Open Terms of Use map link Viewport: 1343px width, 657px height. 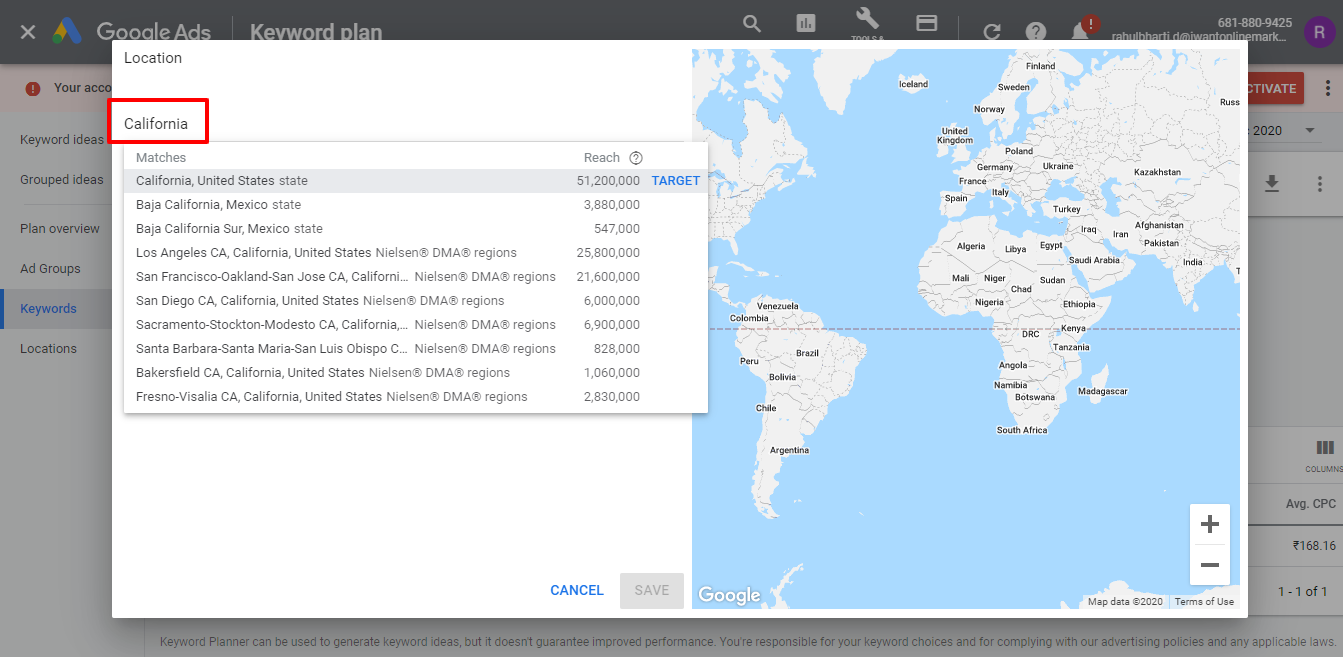(x=1204, y=602)
